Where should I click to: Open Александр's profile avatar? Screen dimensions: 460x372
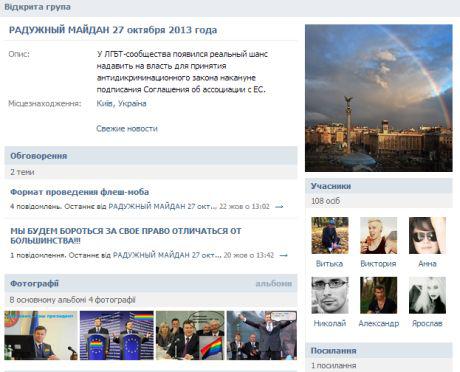[378, 295]
